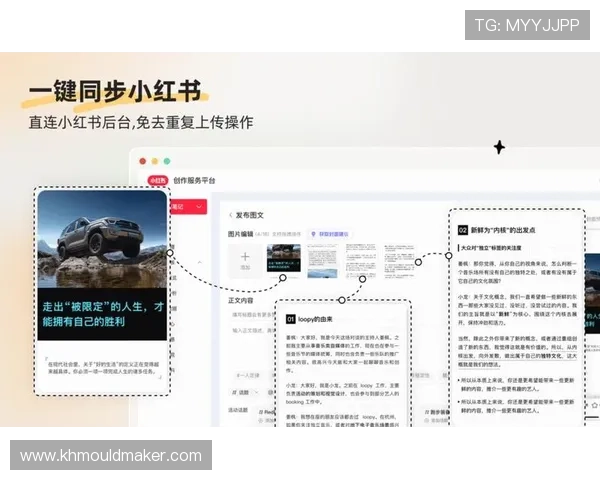
Task: Open the red 发布笔记 dropdown button
Action: 189,207
